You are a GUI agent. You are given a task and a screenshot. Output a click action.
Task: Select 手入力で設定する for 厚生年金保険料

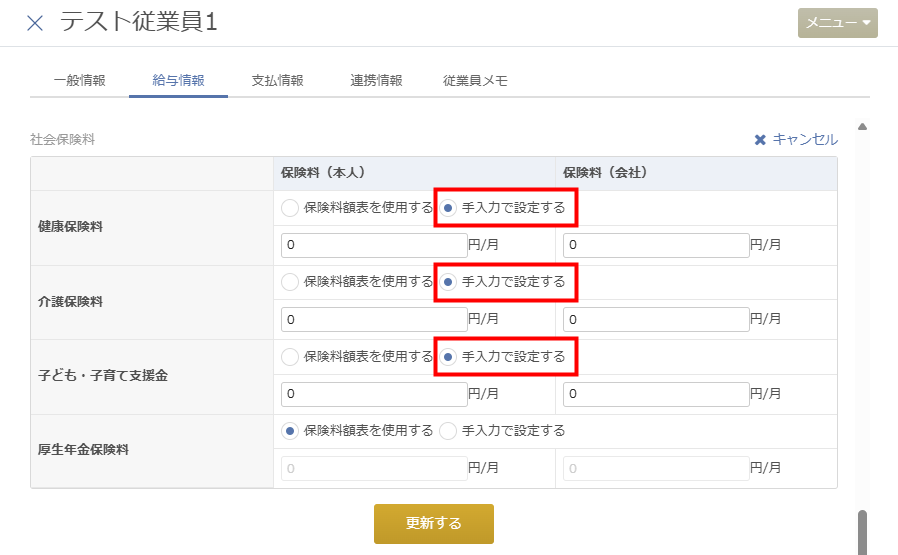tap(449, 431)
